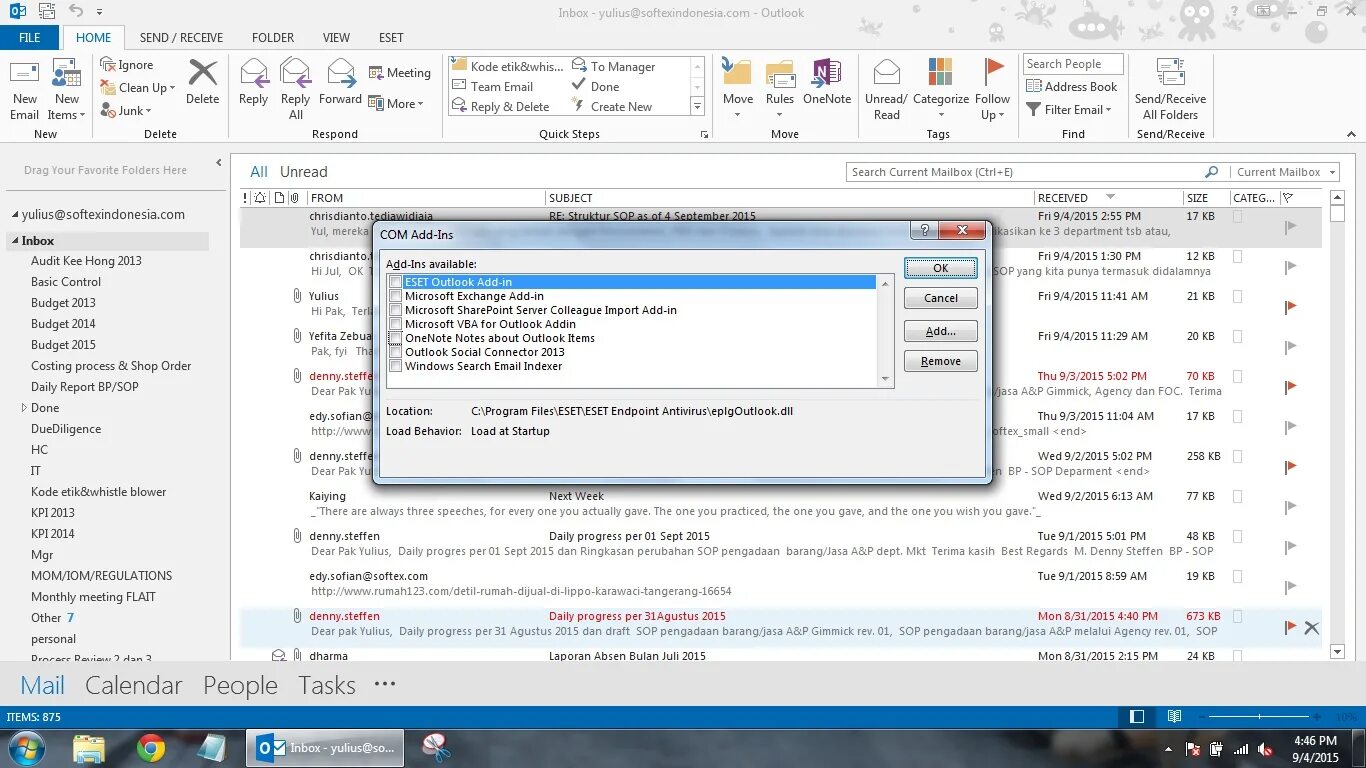Show only Unread messages
The width and height of the screenshot is (1366, 768).
pyautogui.click(x=303, y=172)
